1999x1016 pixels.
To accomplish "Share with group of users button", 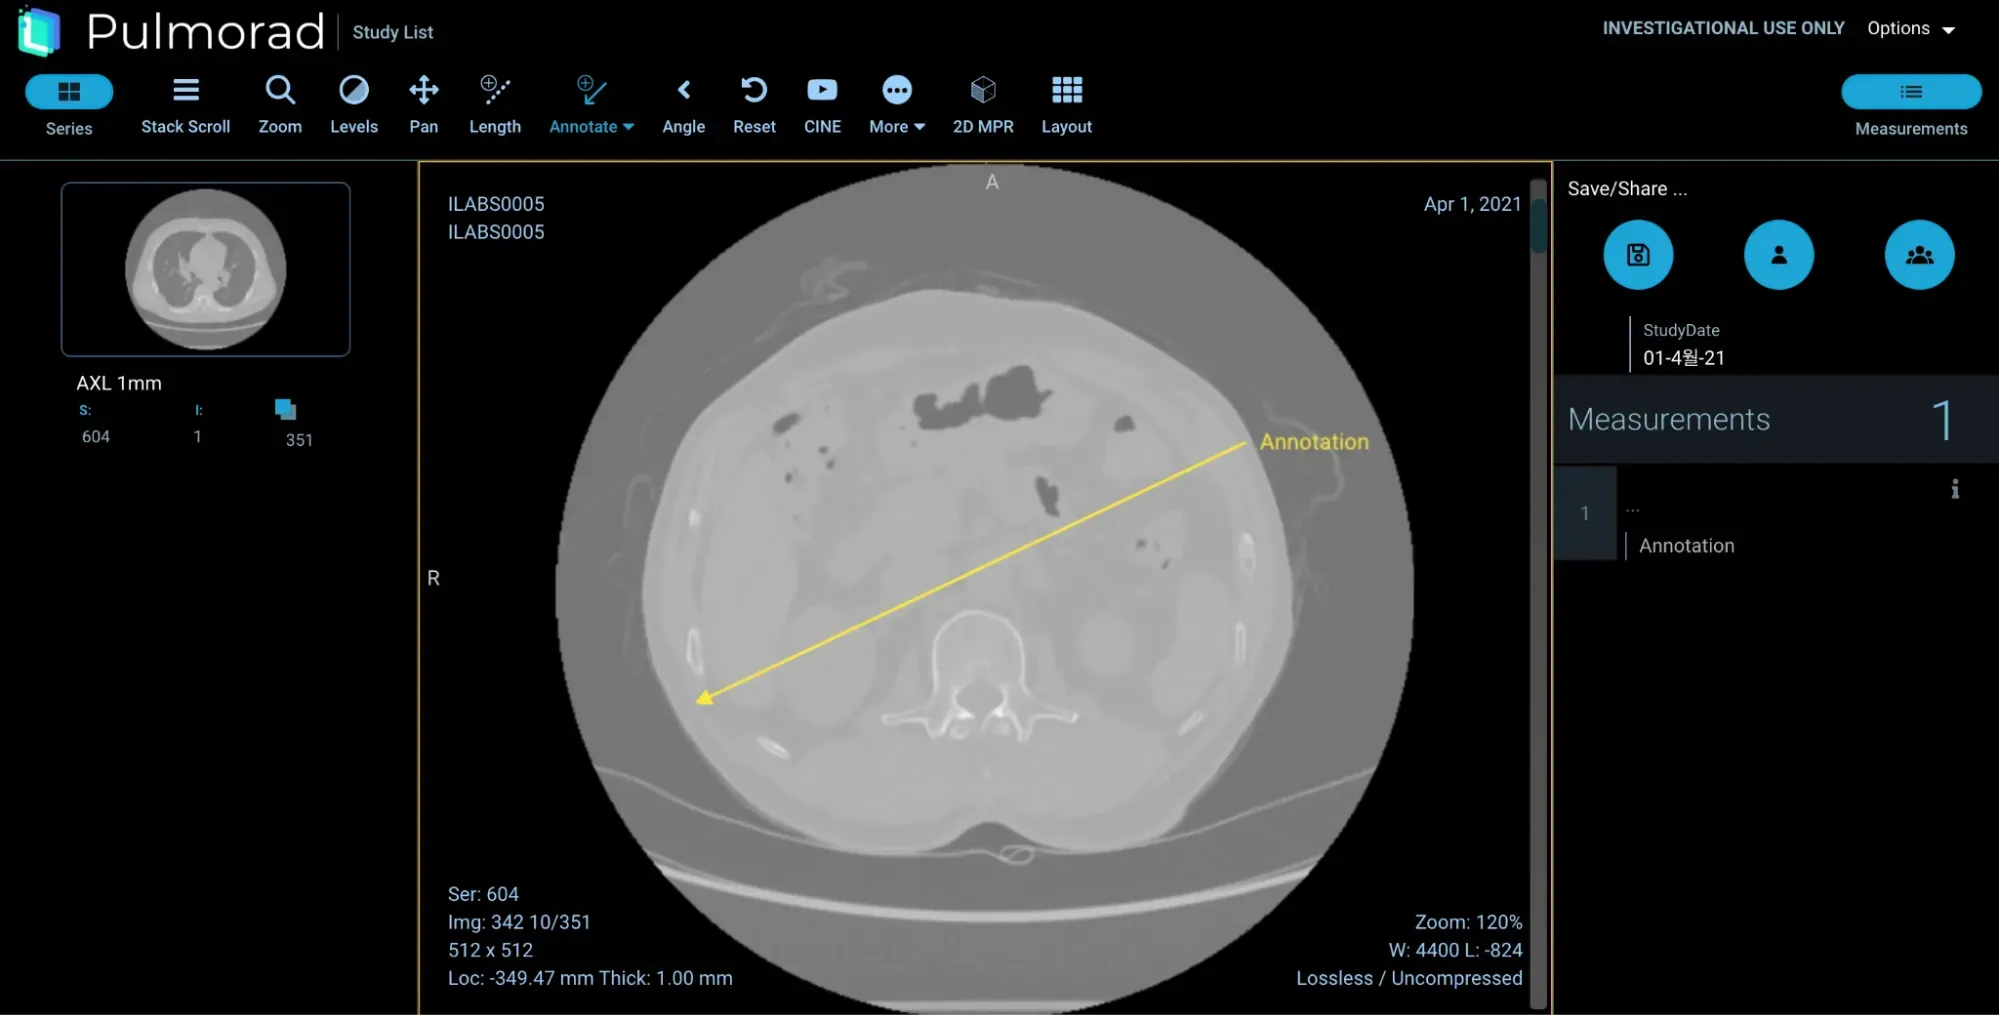I will [1918, 255].
